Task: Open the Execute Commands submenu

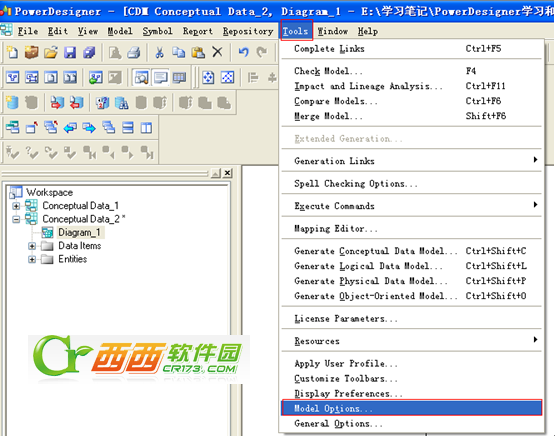Action: click(411, 206)
